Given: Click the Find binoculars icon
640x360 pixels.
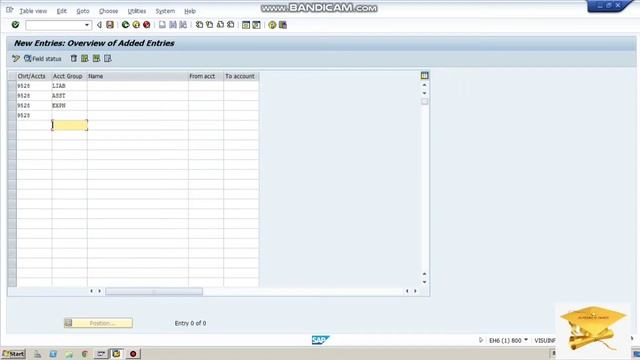Looking at the screenshot, I should point(173,25).
